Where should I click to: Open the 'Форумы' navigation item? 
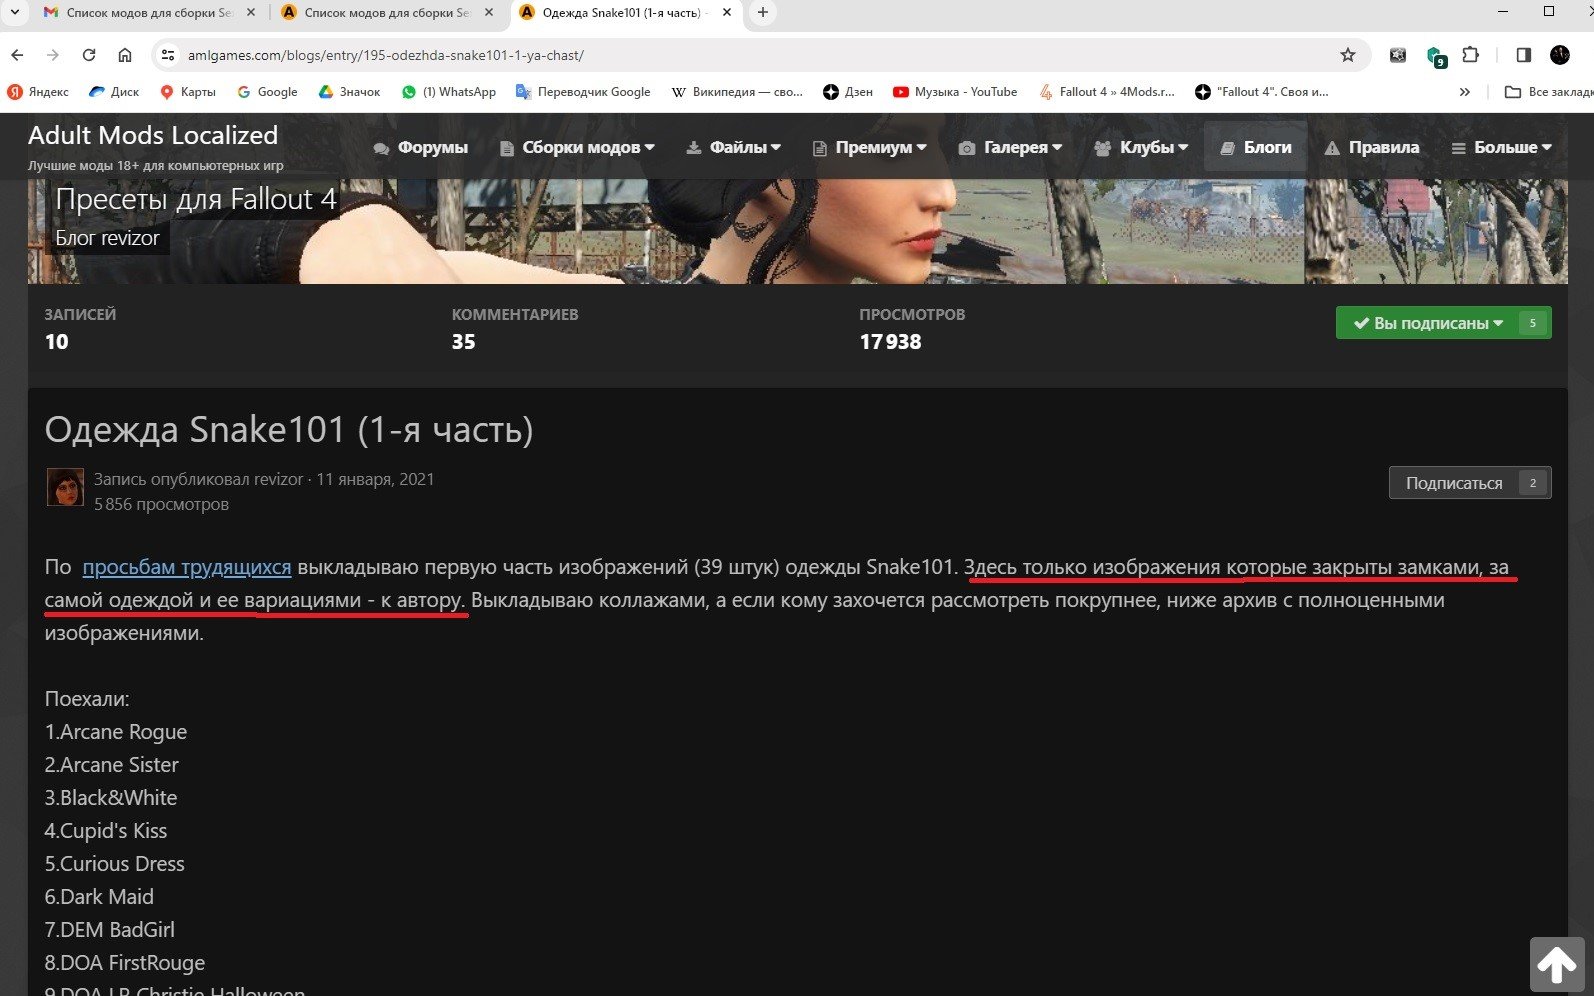coord(421,148)
